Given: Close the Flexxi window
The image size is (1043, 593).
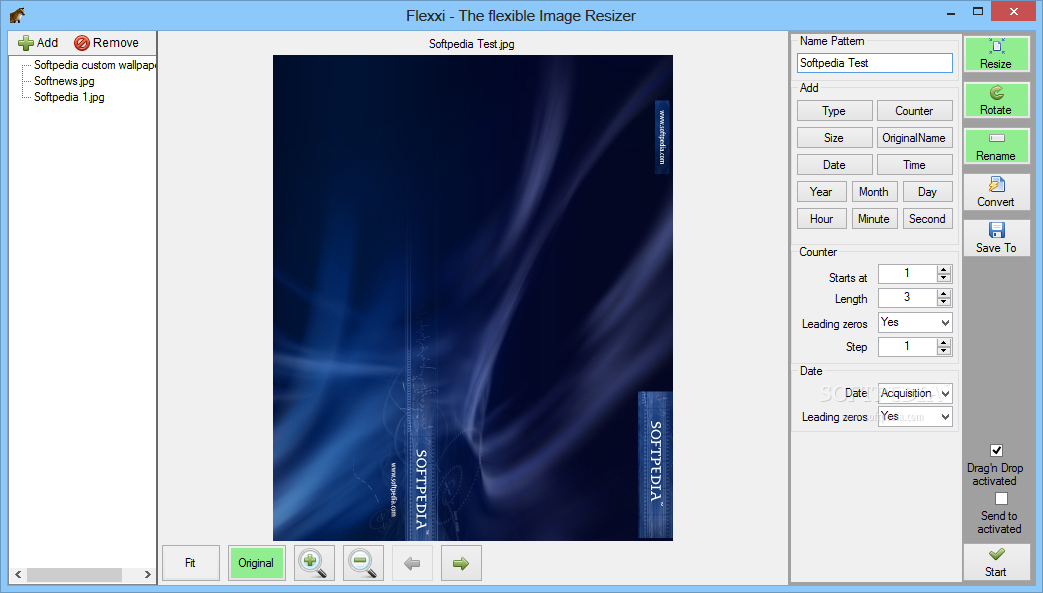Looking at the screenshot, I should [x=1014, y=11].
